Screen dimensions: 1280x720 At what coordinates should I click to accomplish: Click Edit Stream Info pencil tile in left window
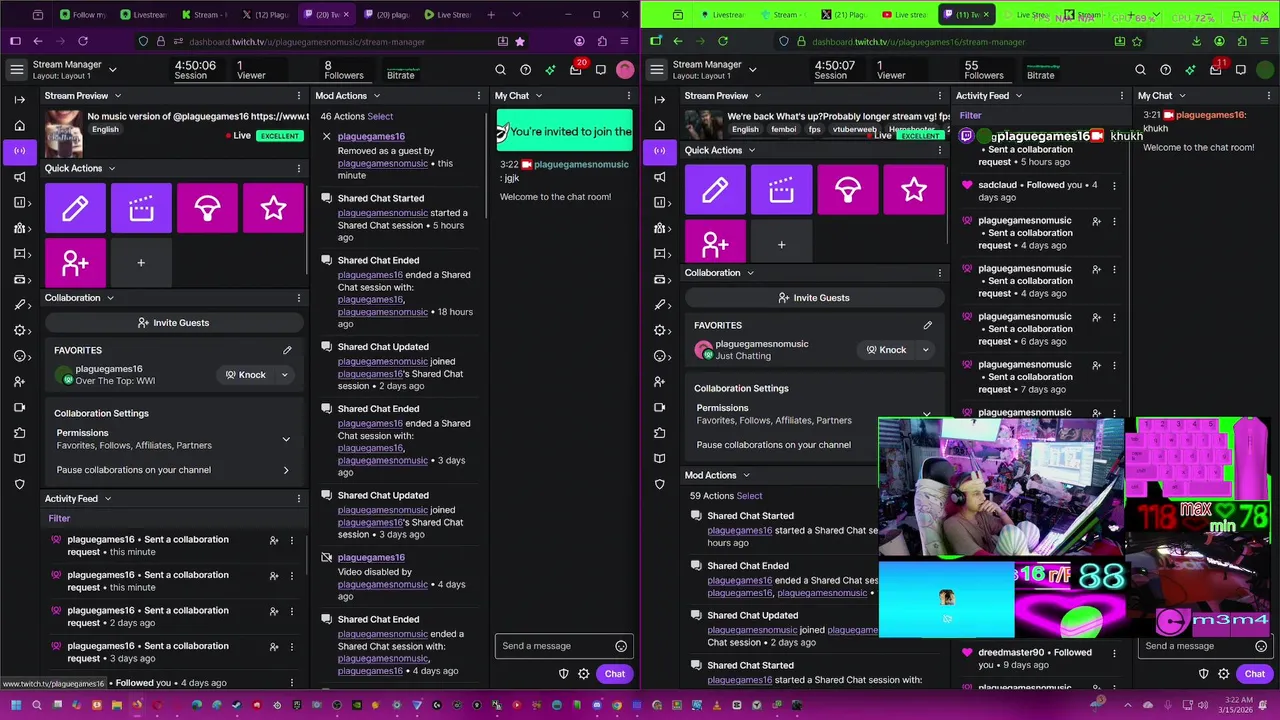point(75,208)
